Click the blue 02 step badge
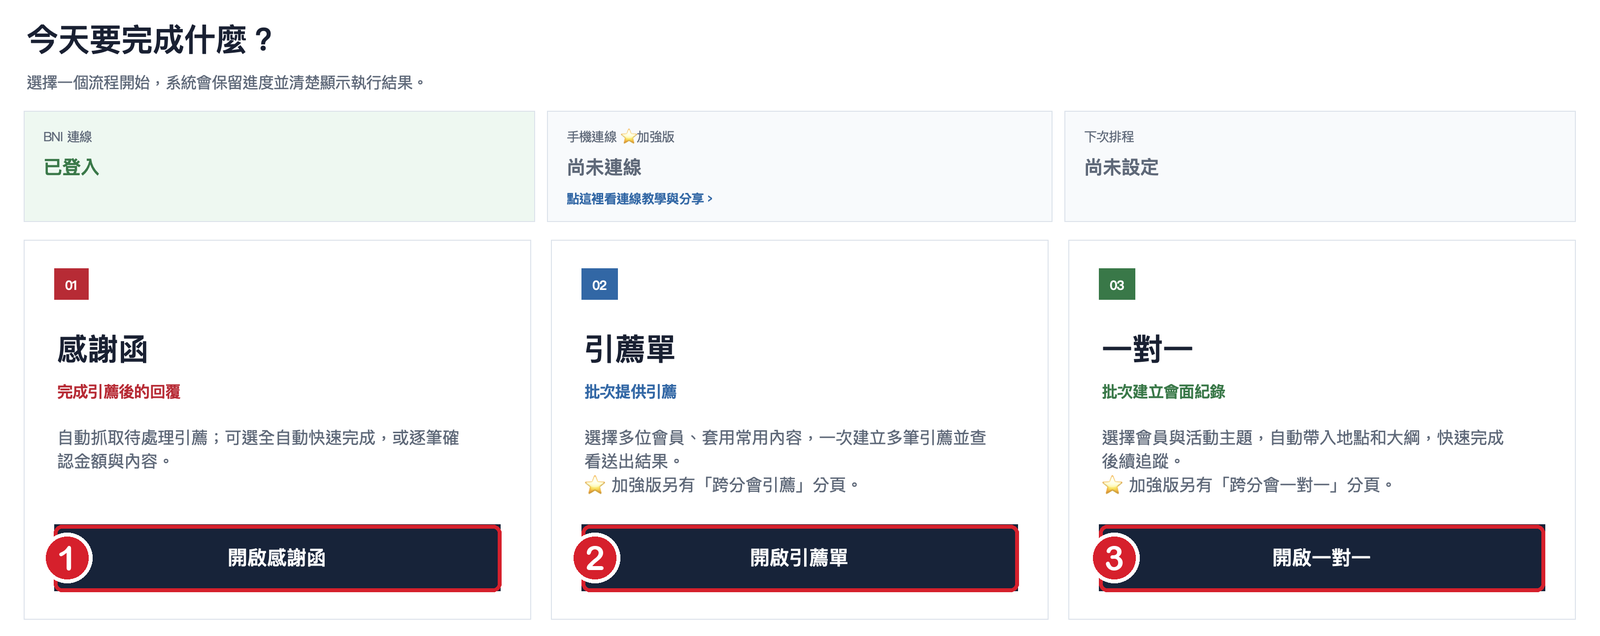 click(599, 285)
